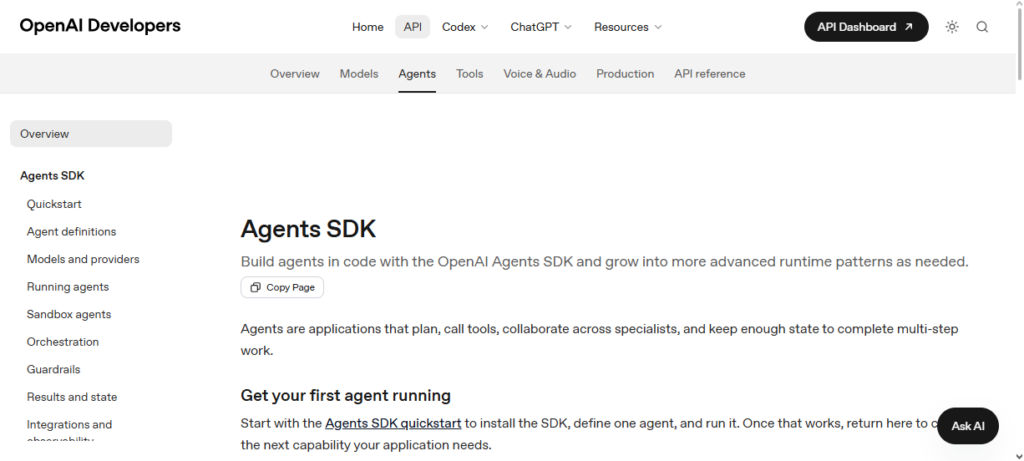Open Integrations and observability sidebar item

[69, 430]
